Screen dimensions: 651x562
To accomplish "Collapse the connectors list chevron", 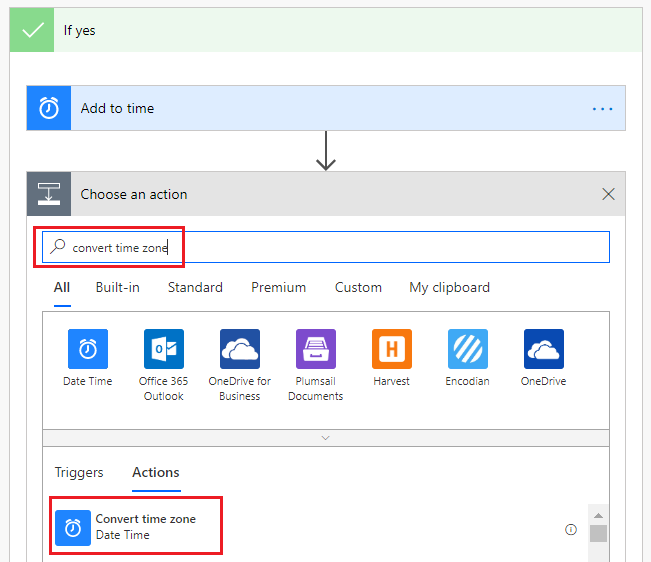I will point(325,438).
